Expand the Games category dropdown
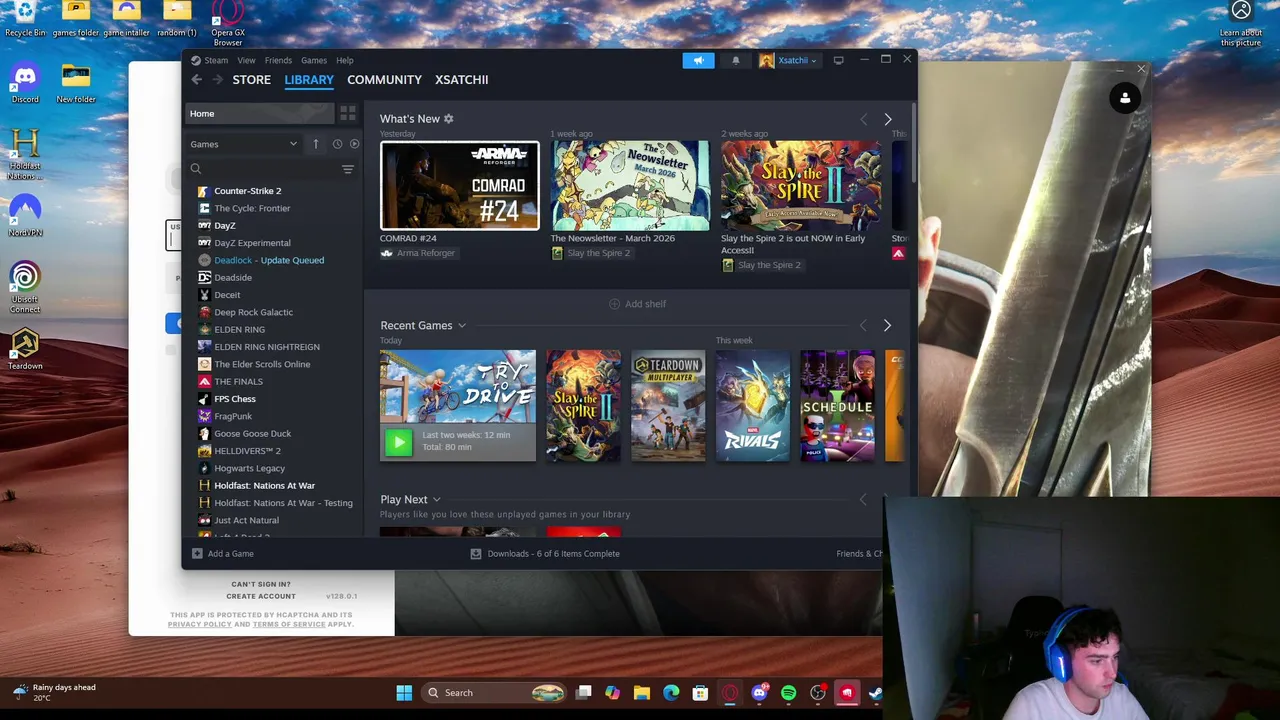 [x=244, y=144]
